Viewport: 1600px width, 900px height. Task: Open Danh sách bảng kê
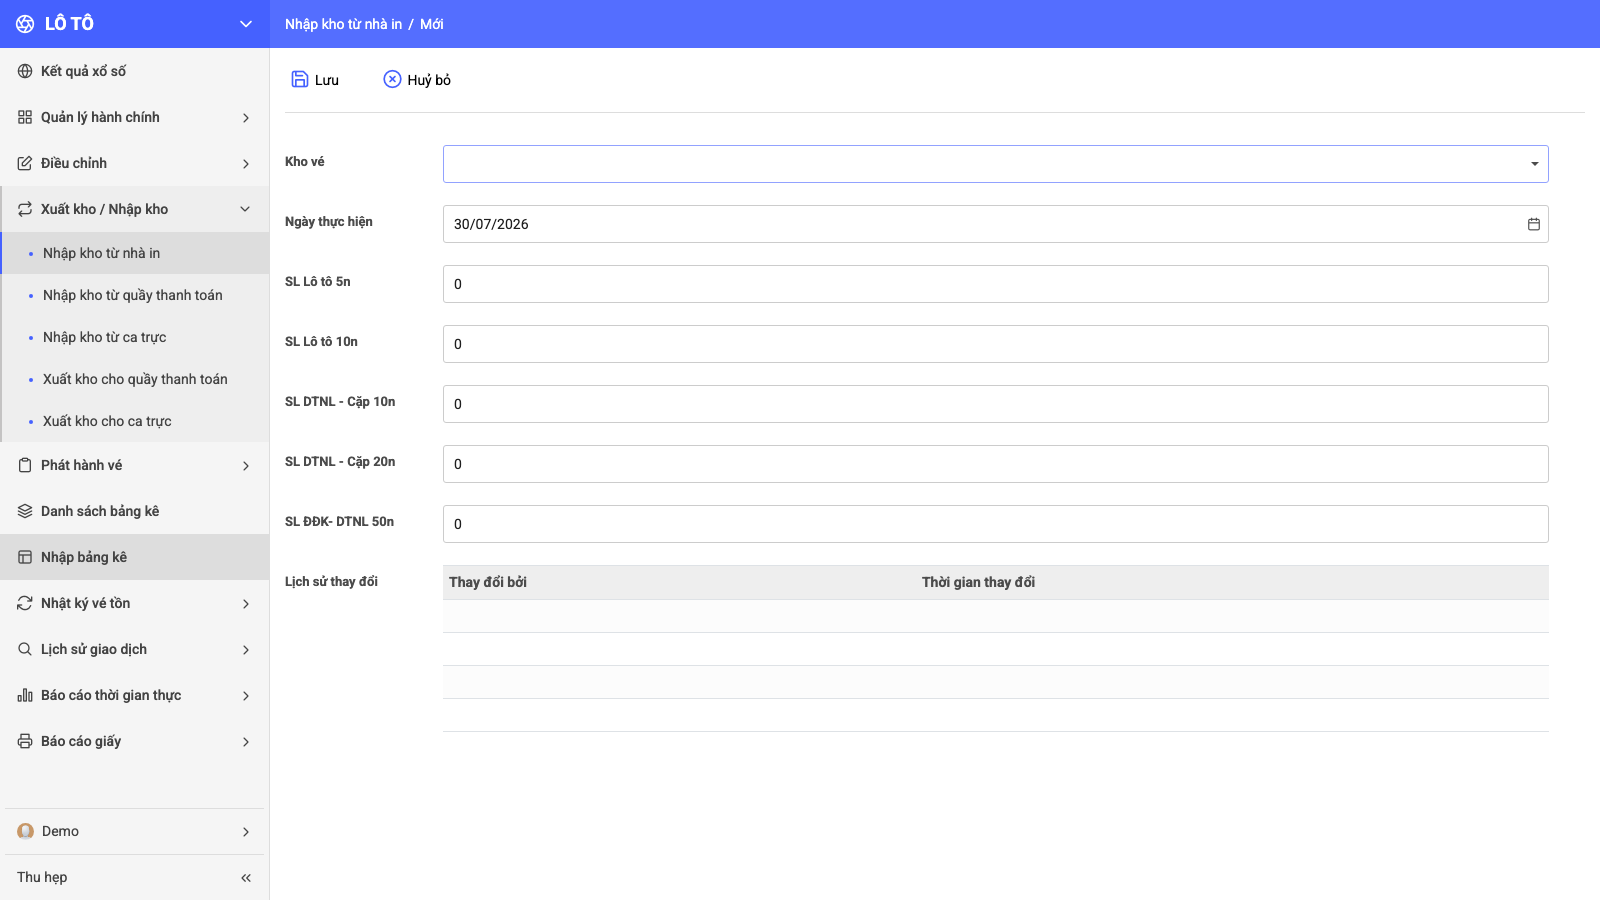click(x=135, y=511)
